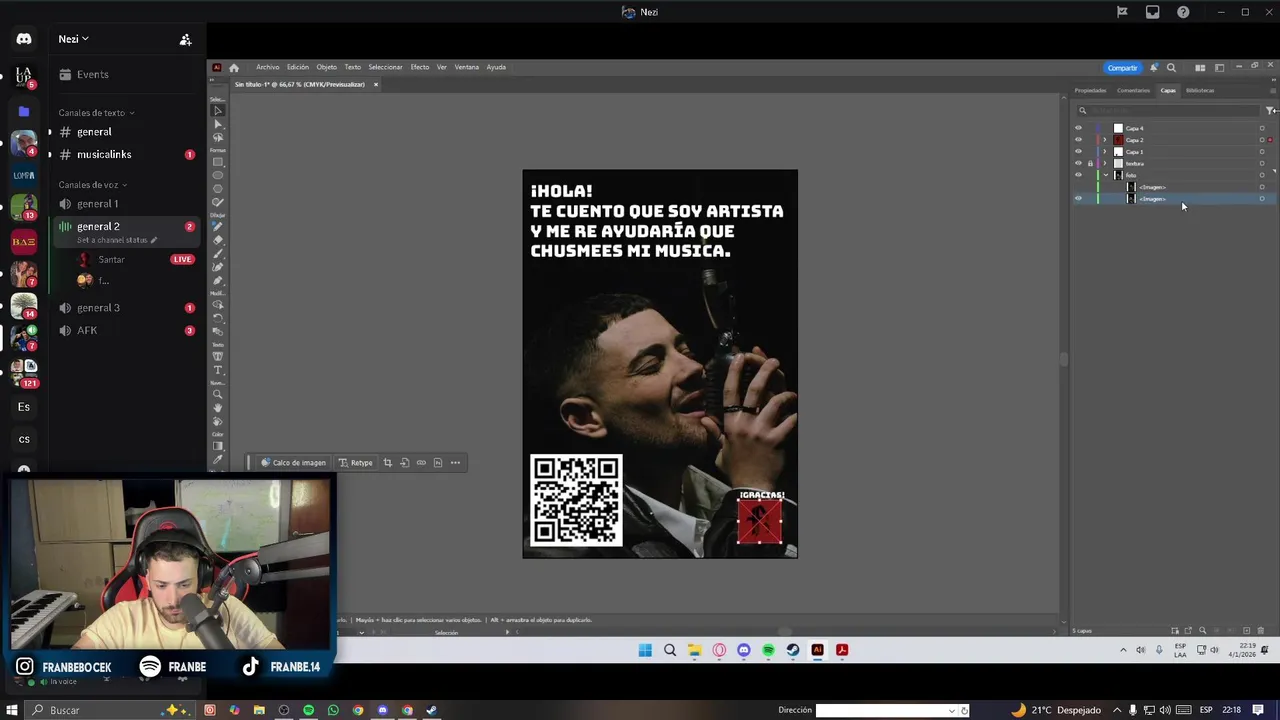This screenshot has width=1280, height=720.
Task: Open the arrange documents icon
Action: (1200, 68)
